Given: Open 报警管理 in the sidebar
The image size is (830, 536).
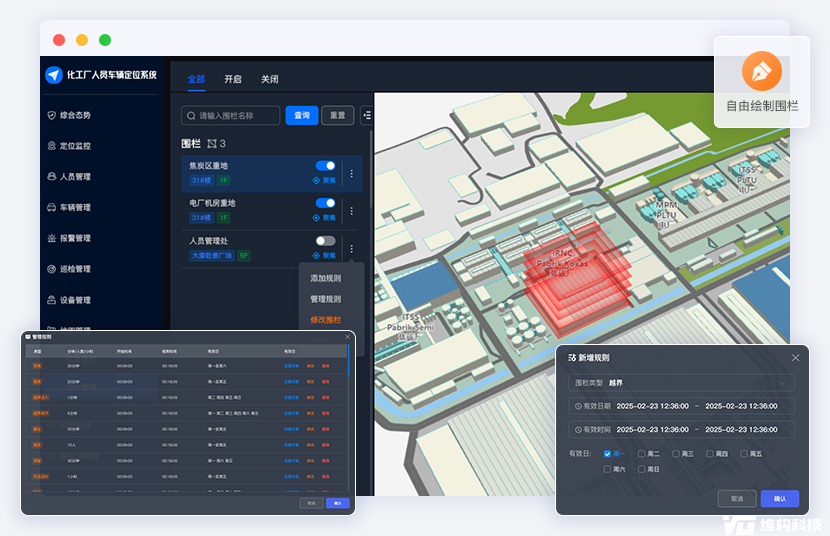Looking at the screenshot, I should coord(74,239).
